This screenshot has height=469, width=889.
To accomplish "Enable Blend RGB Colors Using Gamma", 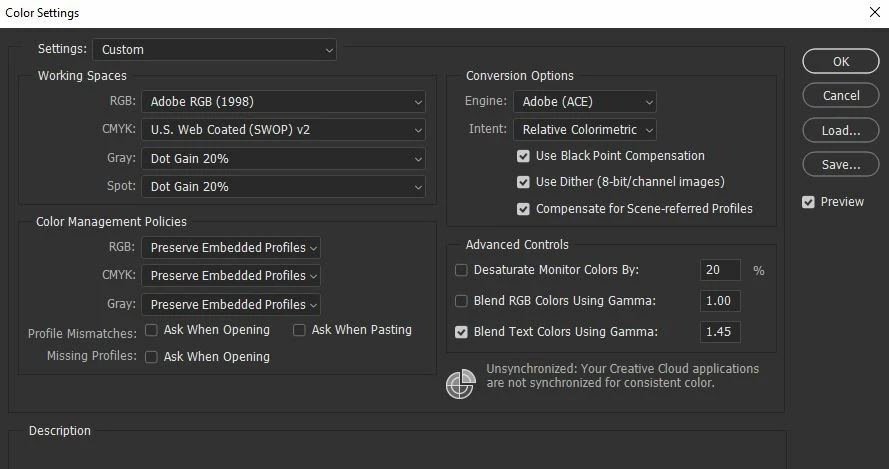I will 462,301.
